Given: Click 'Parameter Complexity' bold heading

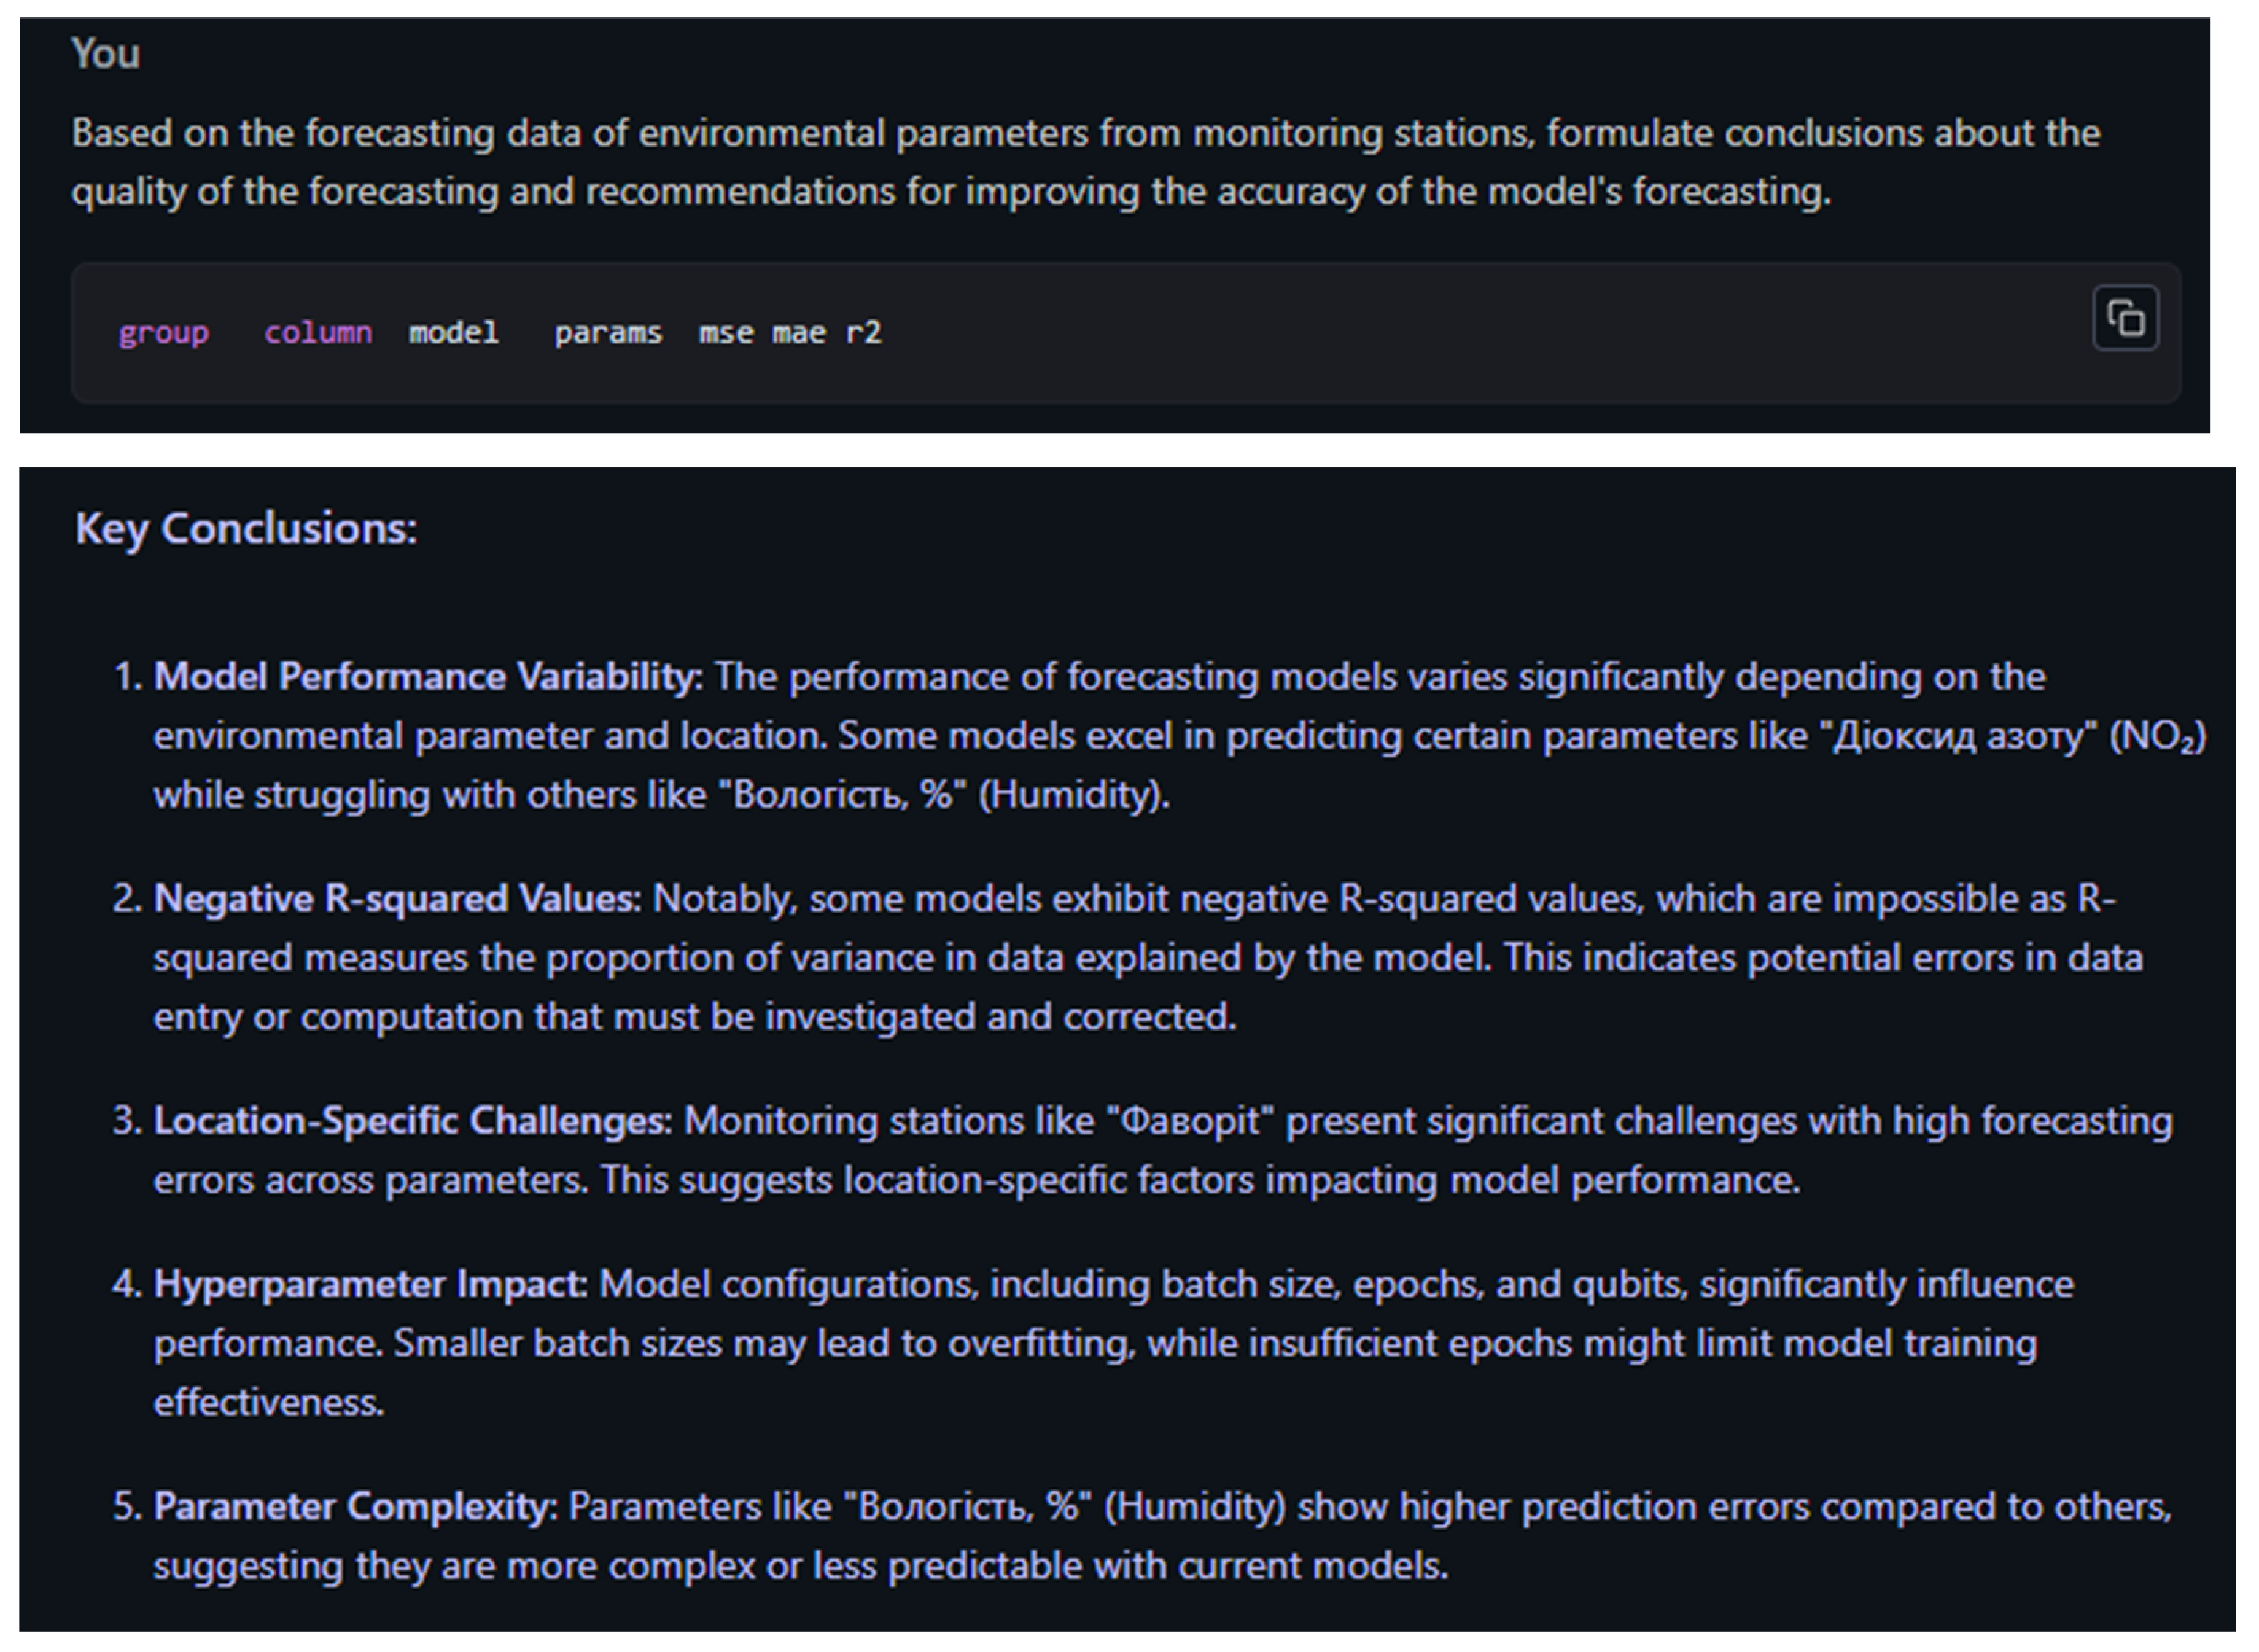Looking at the screenshot, I should pos(355,1507).
